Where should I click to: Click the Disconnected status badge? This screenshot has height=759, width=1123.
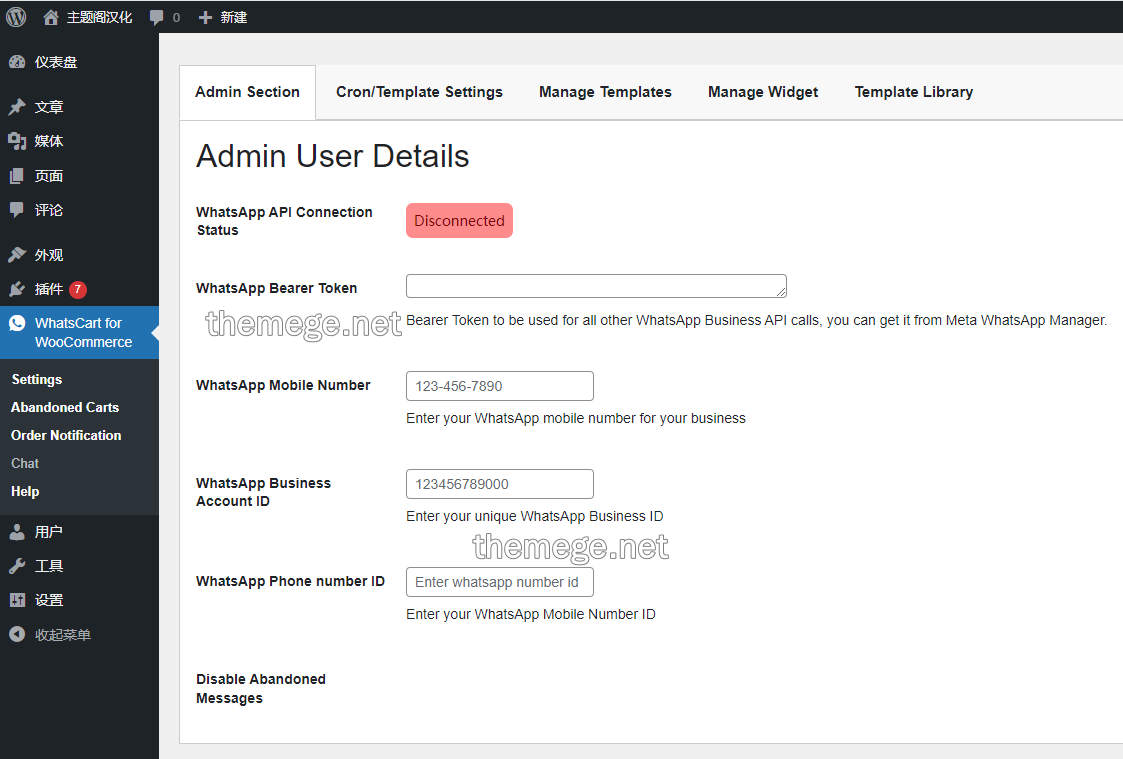(459, 221)
